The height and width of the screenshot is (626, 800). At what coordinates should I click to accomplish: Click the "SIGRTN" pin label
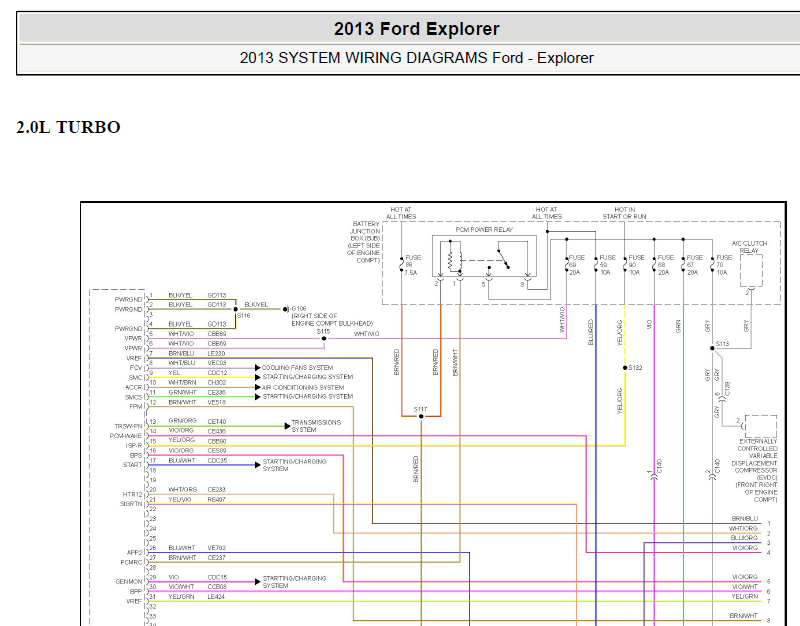131,504
